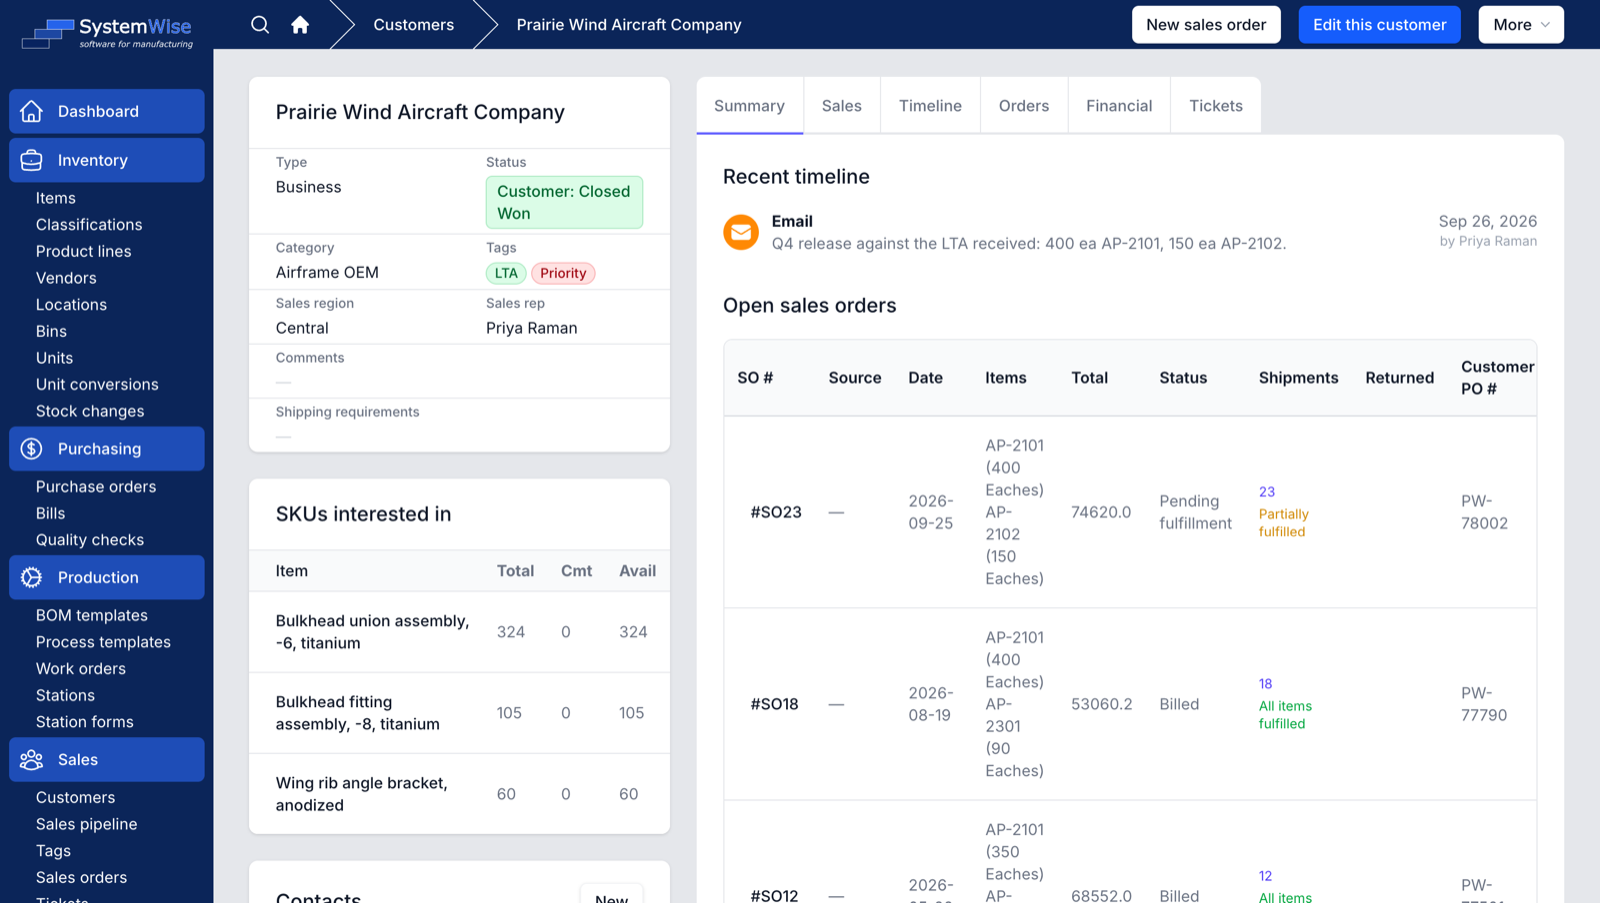Click the Priority tag badge
The height and width of the screenshot is (903, 1600).
click(563, 273)
